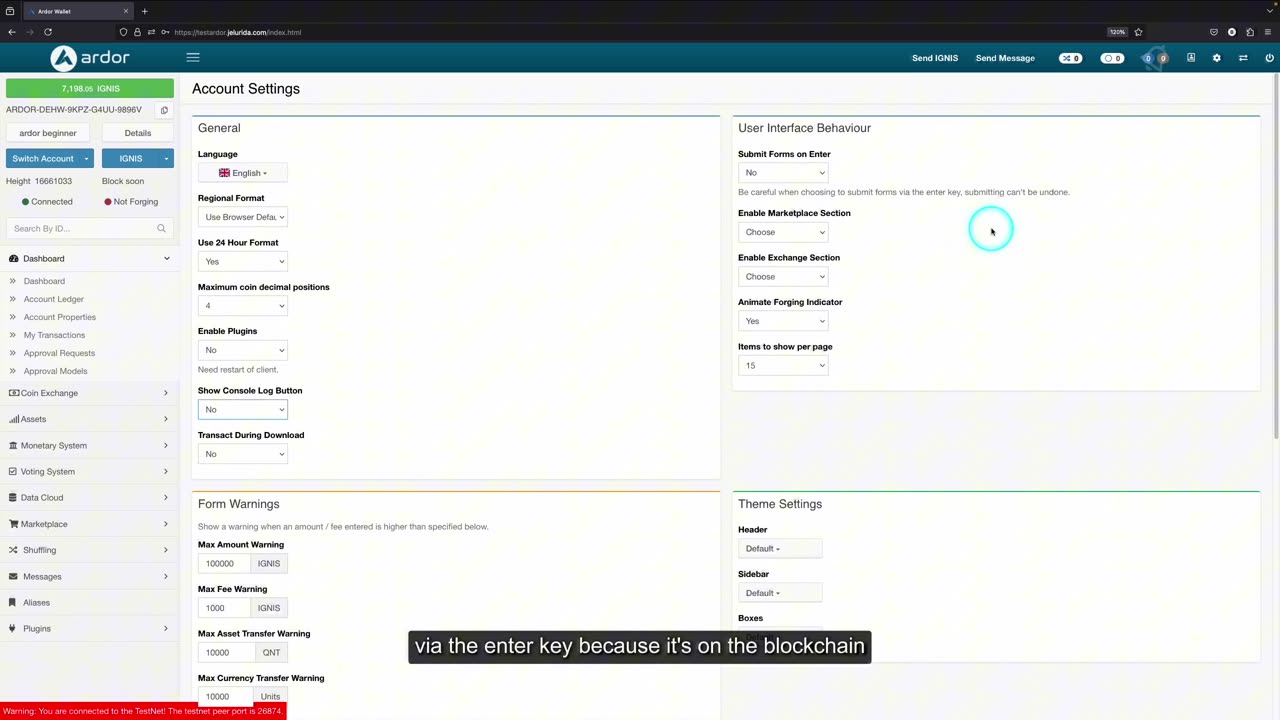Viewport: 1280px width, 720px height.
Task: Open Aliases in sidebar
Action: (36, 603)
